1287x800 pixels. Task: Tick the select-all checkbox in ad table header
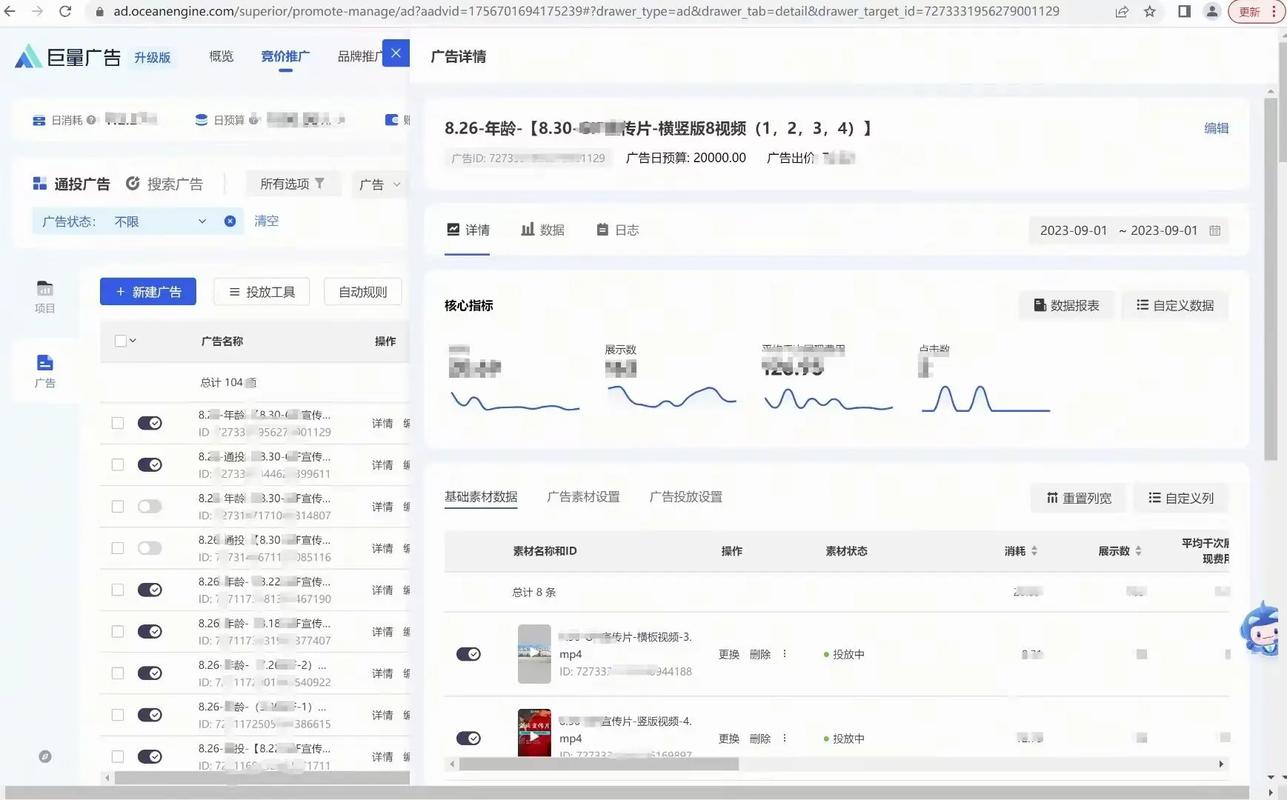(x=120, y=341)
